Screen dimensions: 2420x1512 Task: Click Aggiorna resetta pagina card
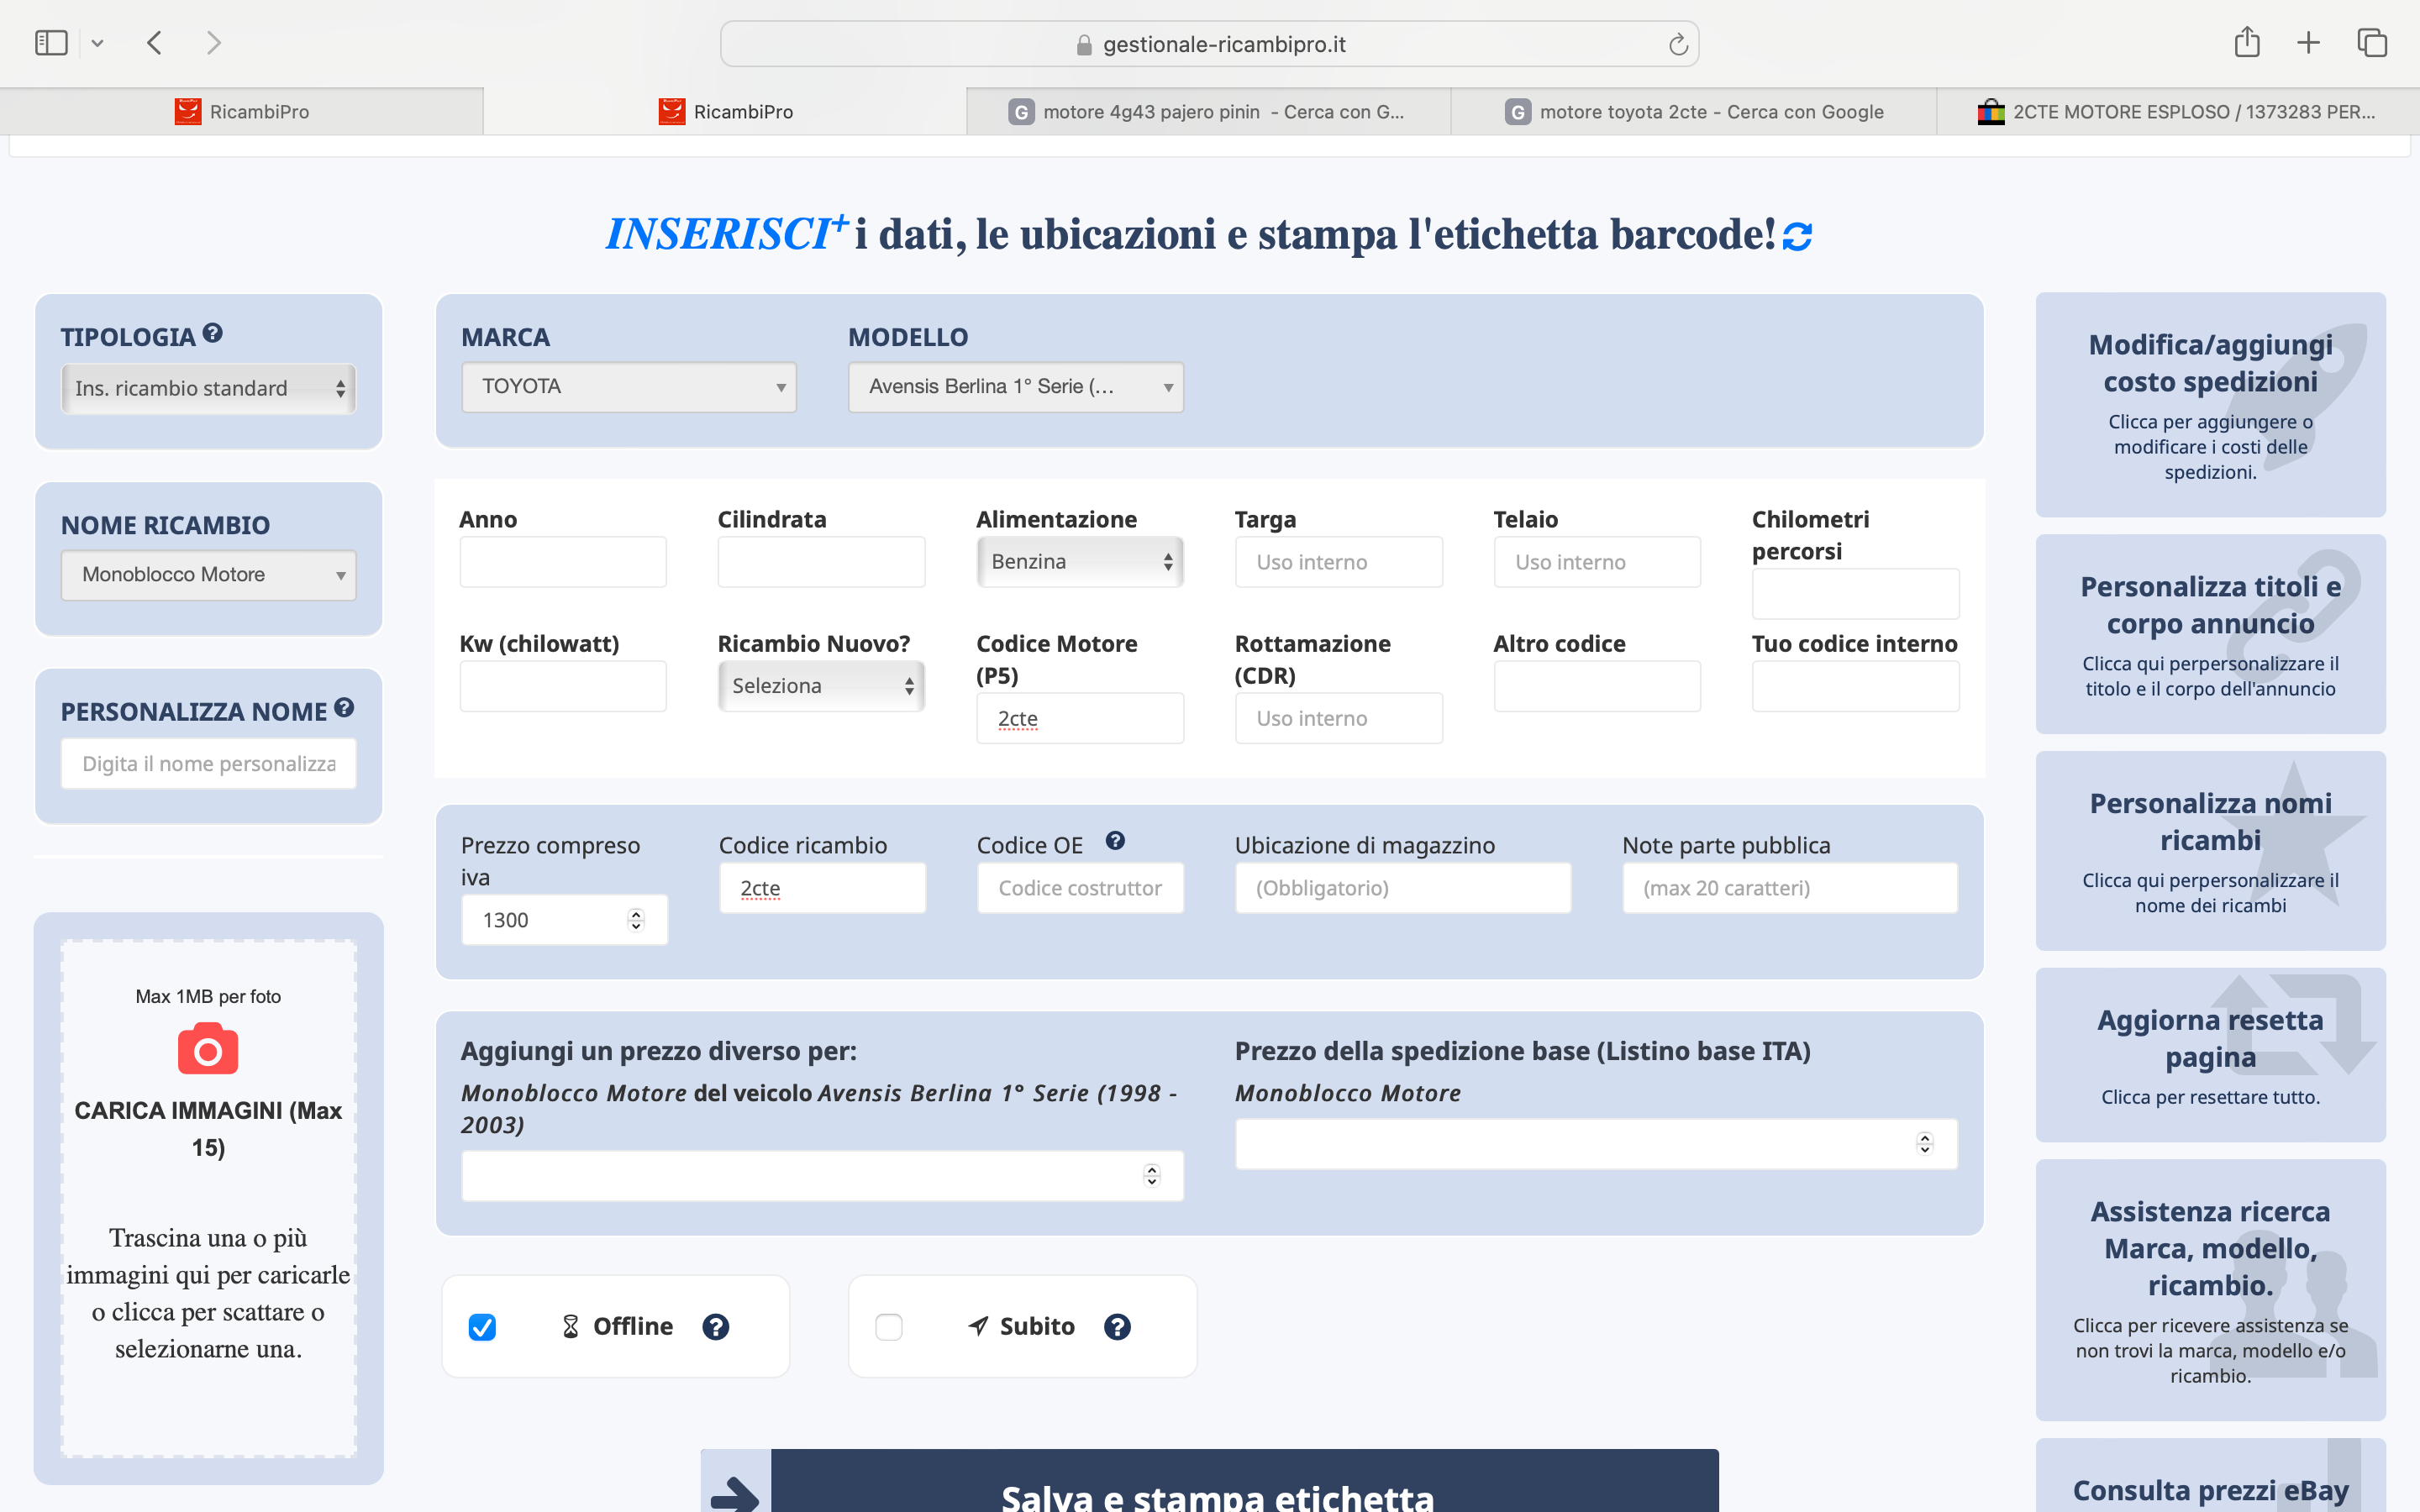pos(2210,1055)
